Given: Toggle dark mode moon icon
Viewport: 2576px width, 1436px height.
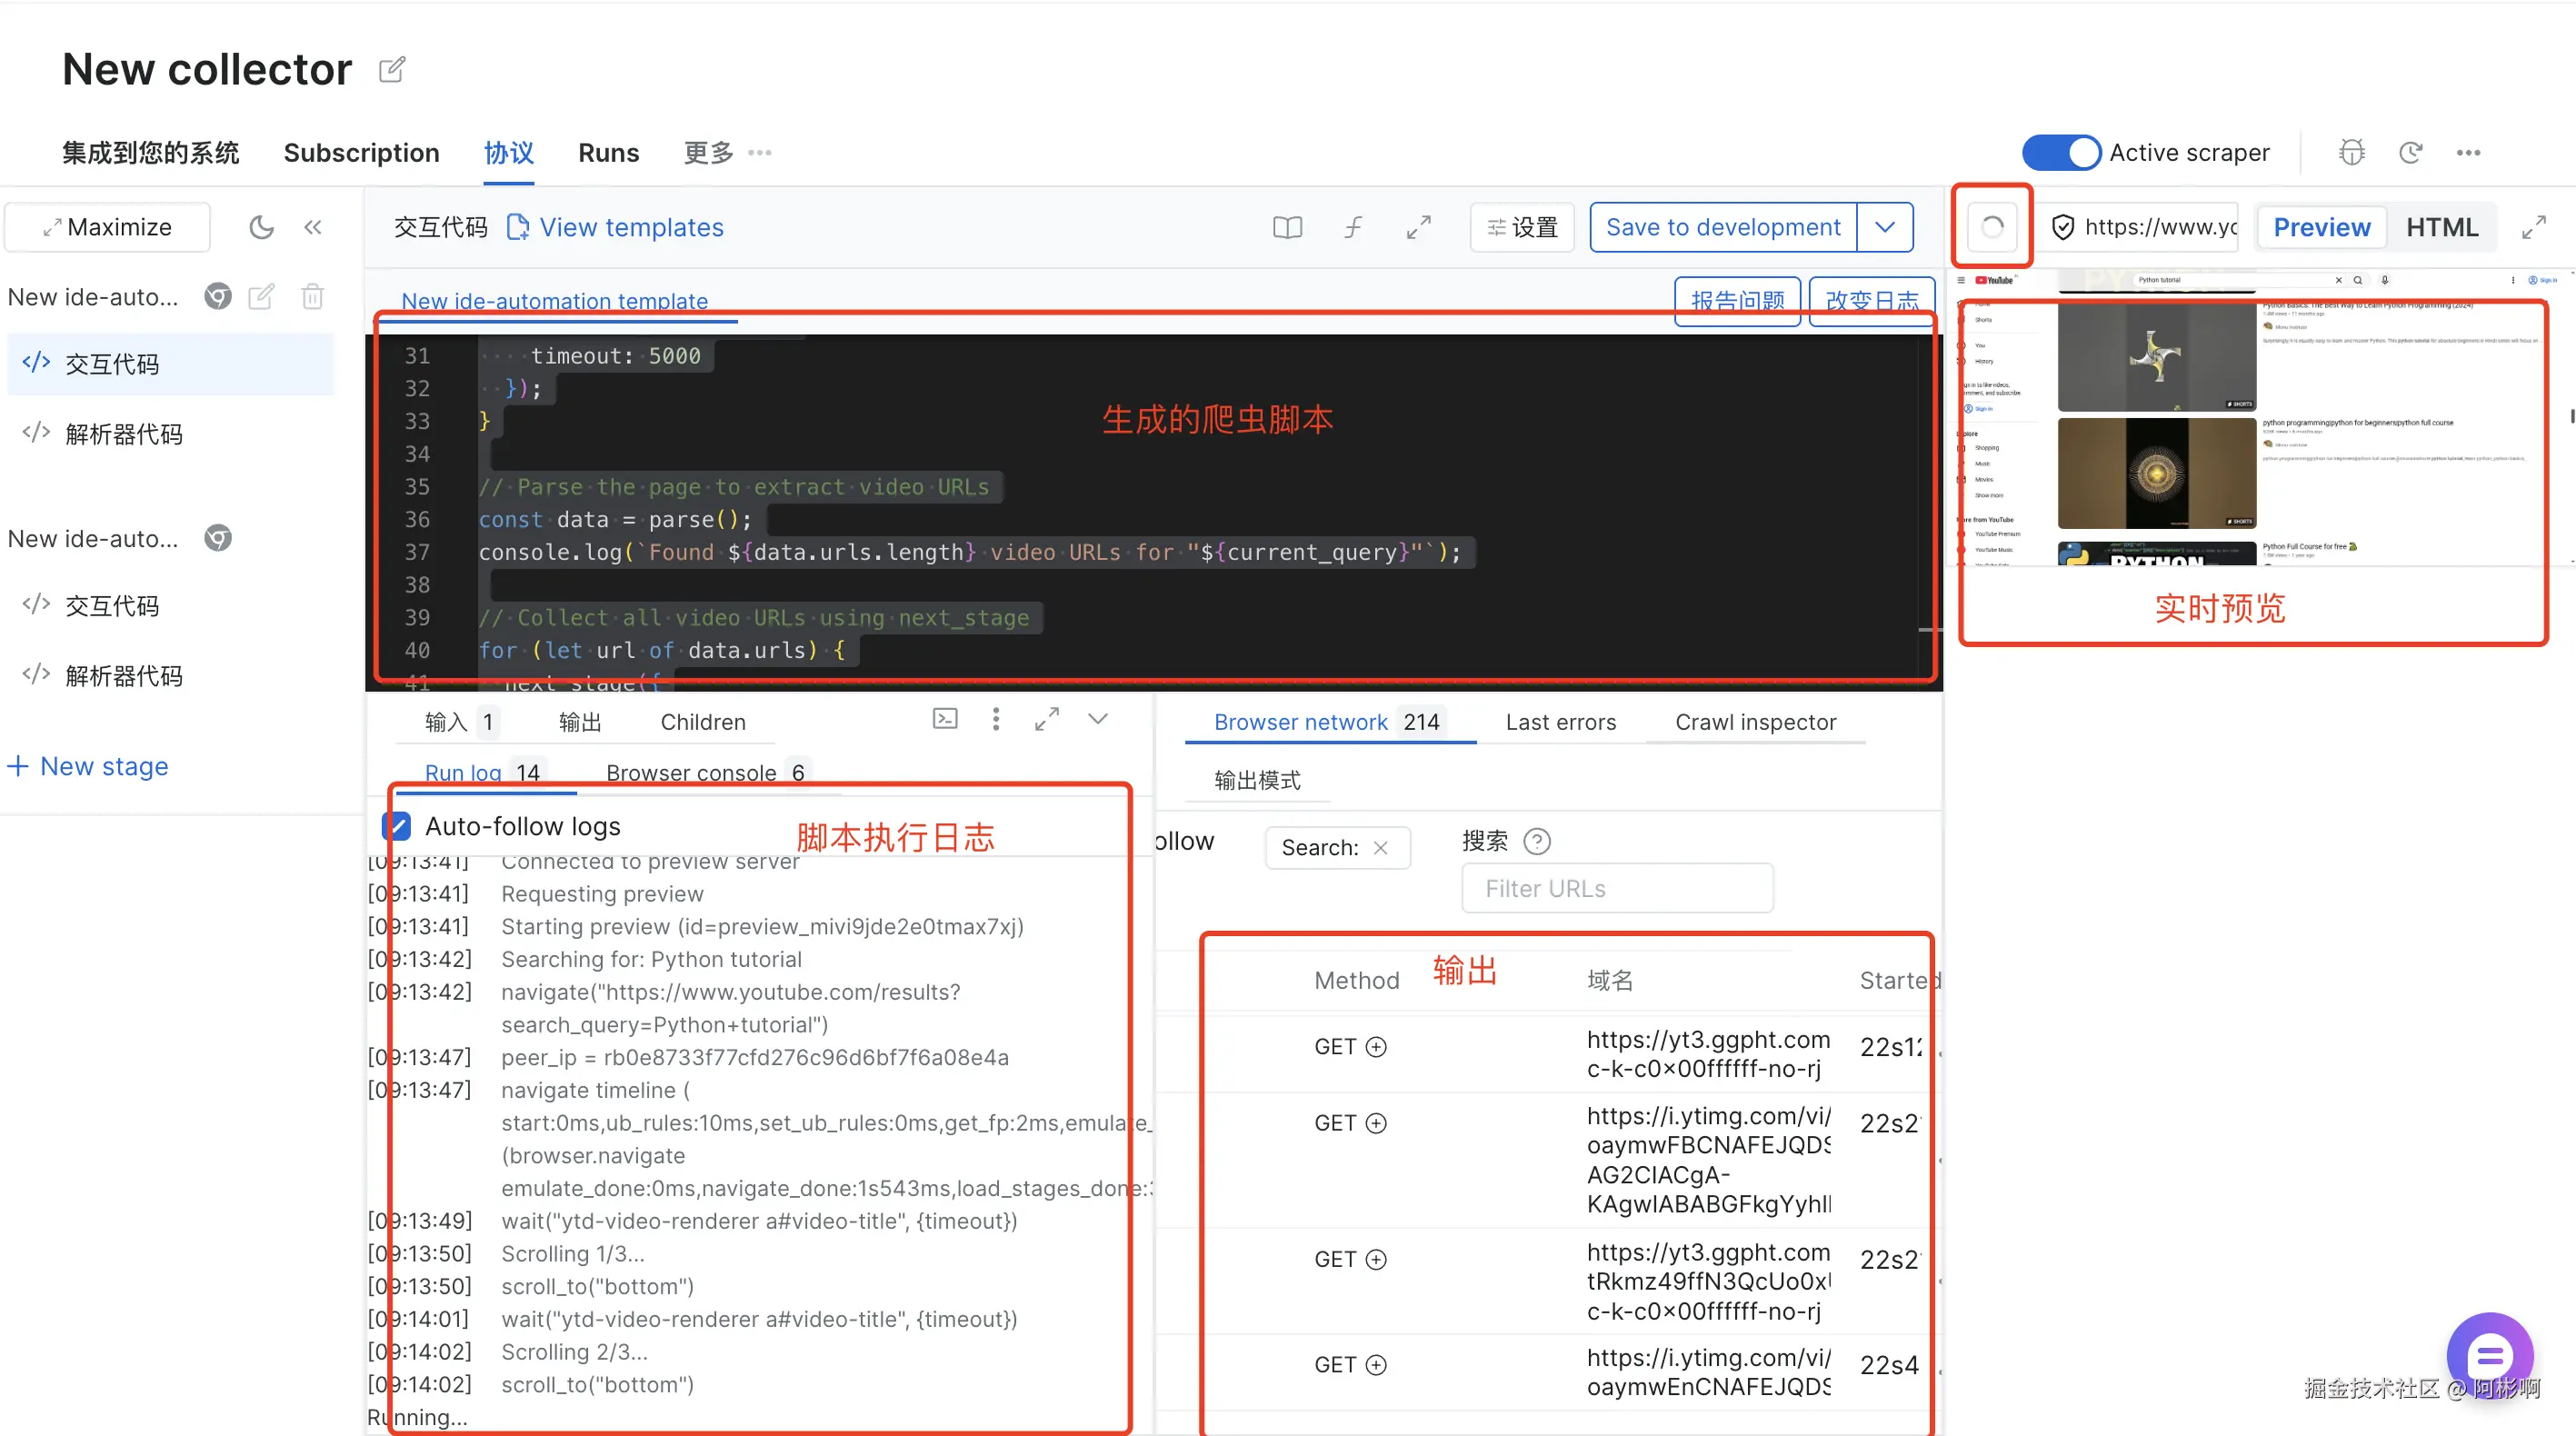Looking at the screenshot, I should point(261,227).
